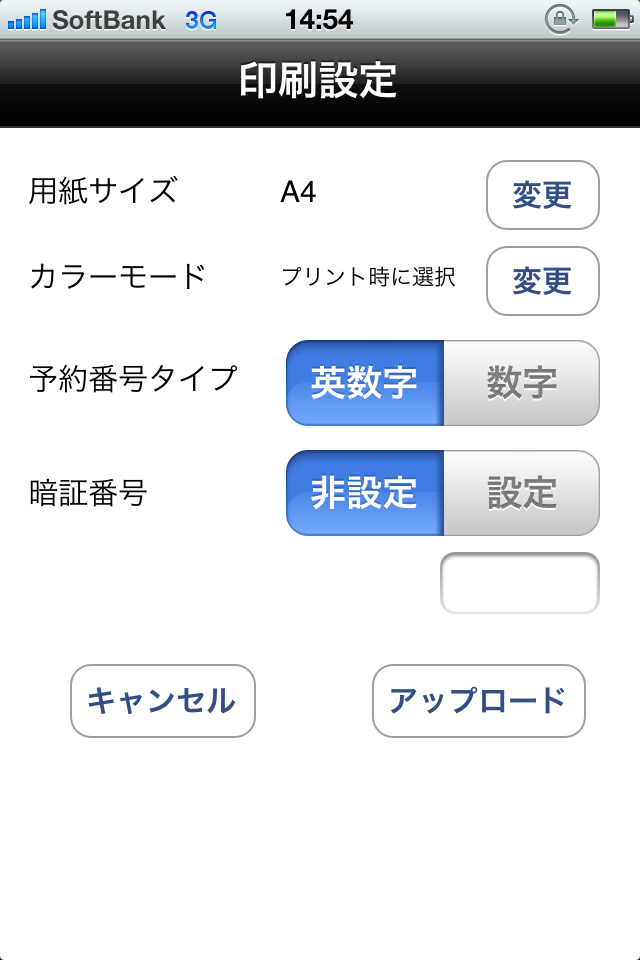The width and height of the screenshot is (640, 960).
Task: Tap the A4 paper size value
Action: 298,192
